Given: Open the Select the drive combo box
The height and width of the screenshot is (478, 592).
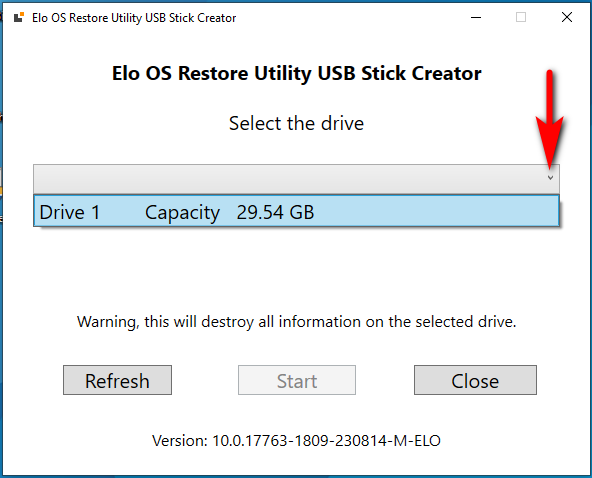Looking at the screenshot, I should pyautogui.click(x=296, y=179).
